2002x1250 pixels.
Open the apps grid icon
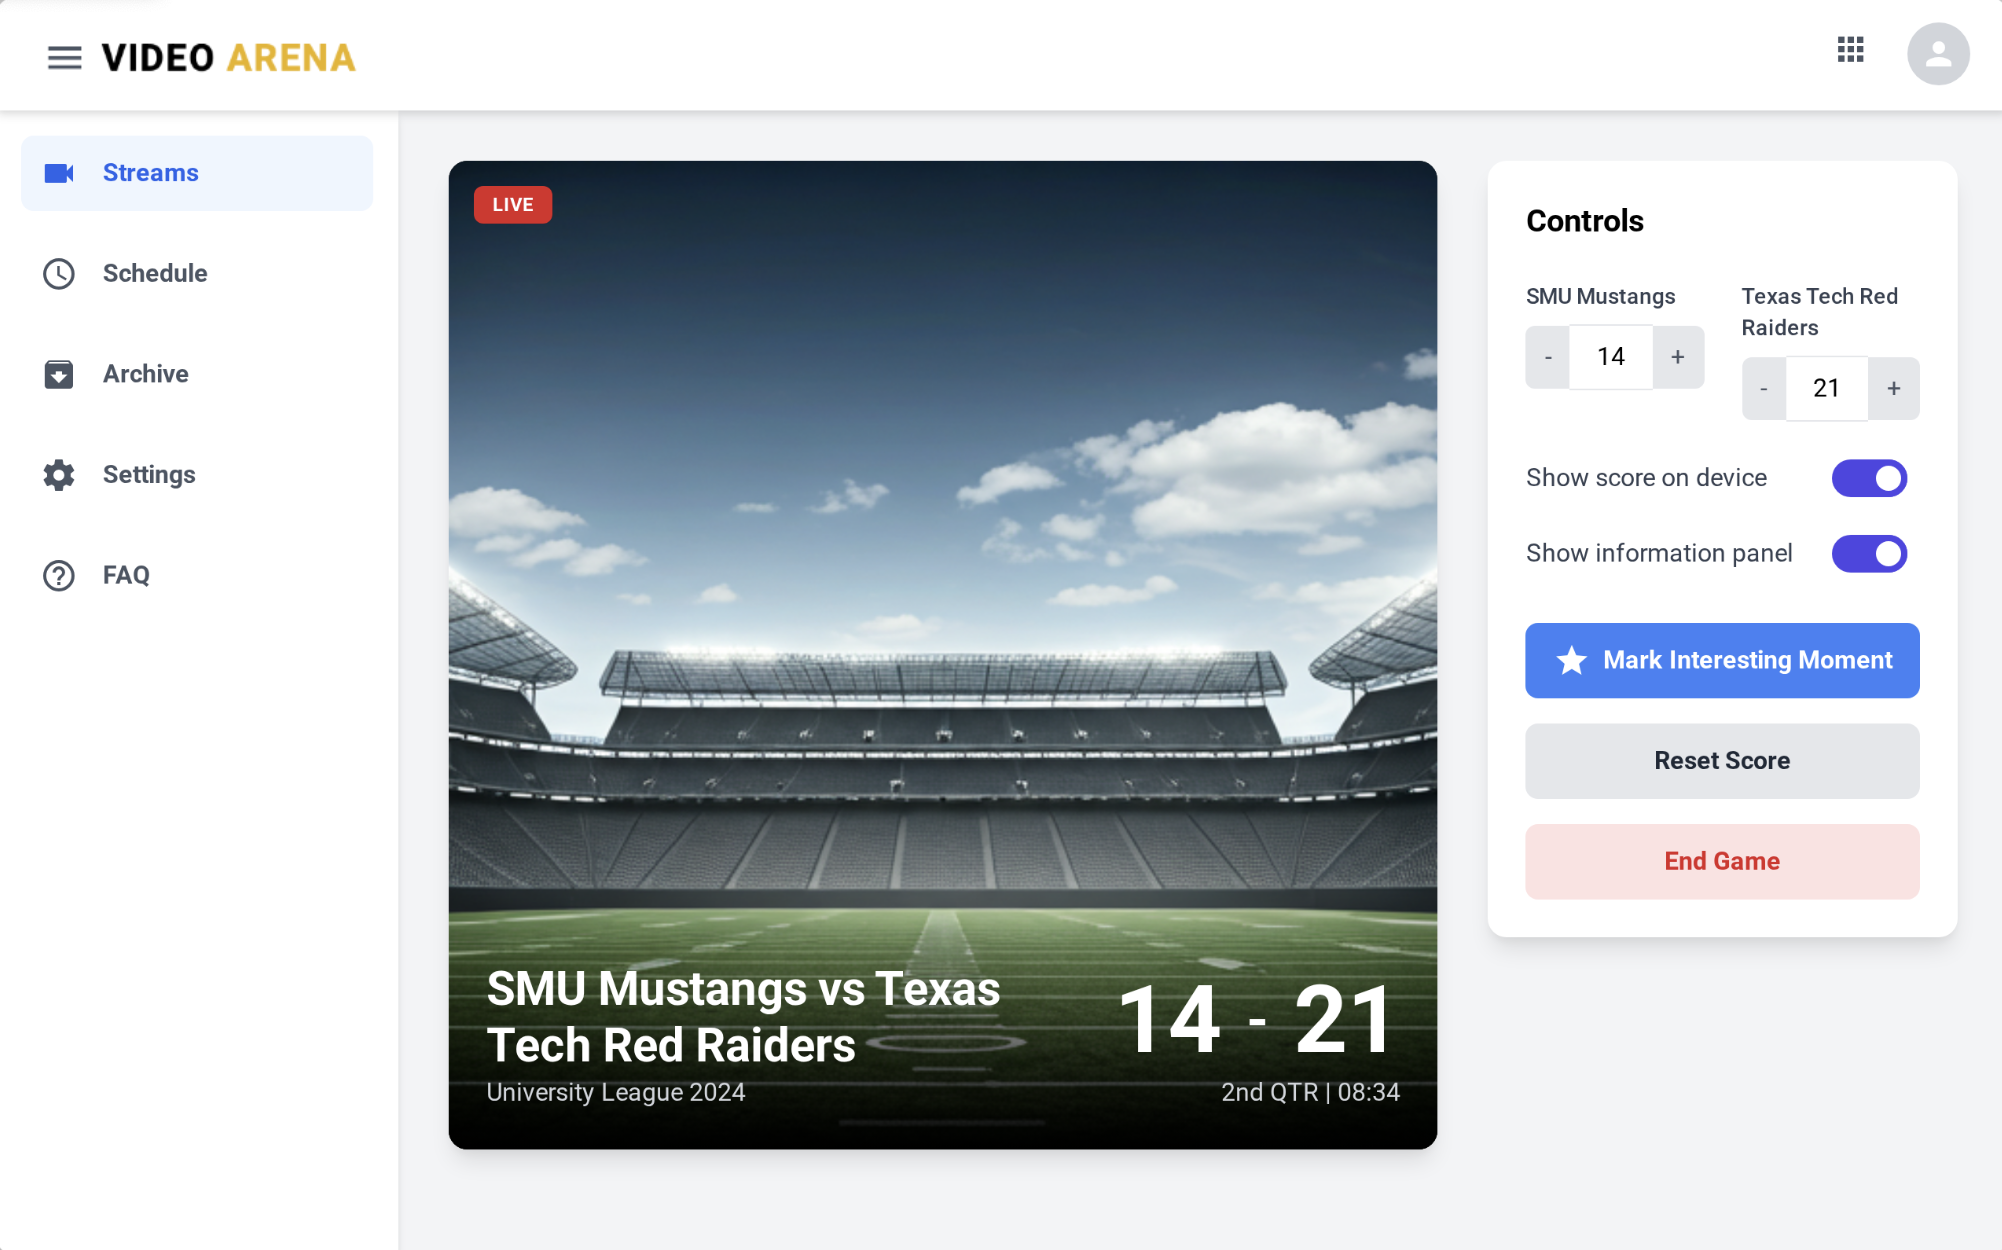pyautogui.click(x=1850, y=49)
